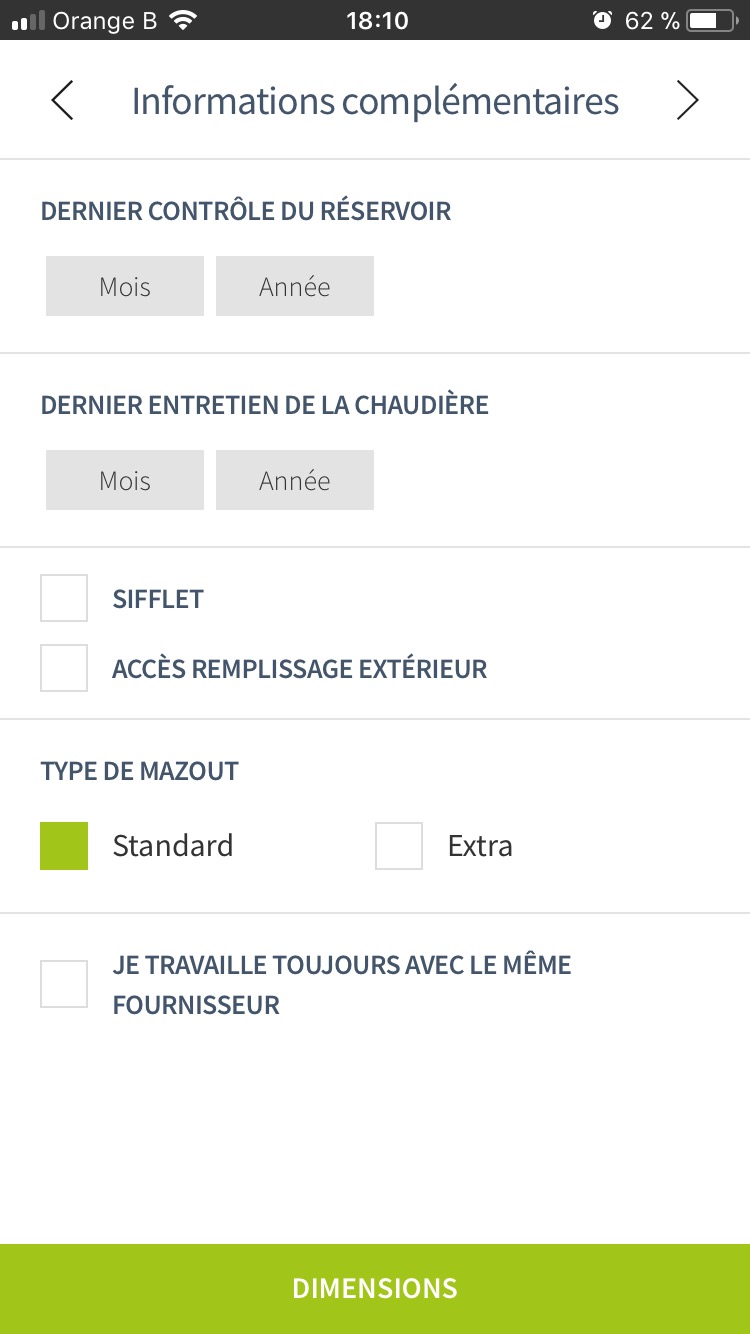Enable the Sifflet checkbox

coord(64,598)
